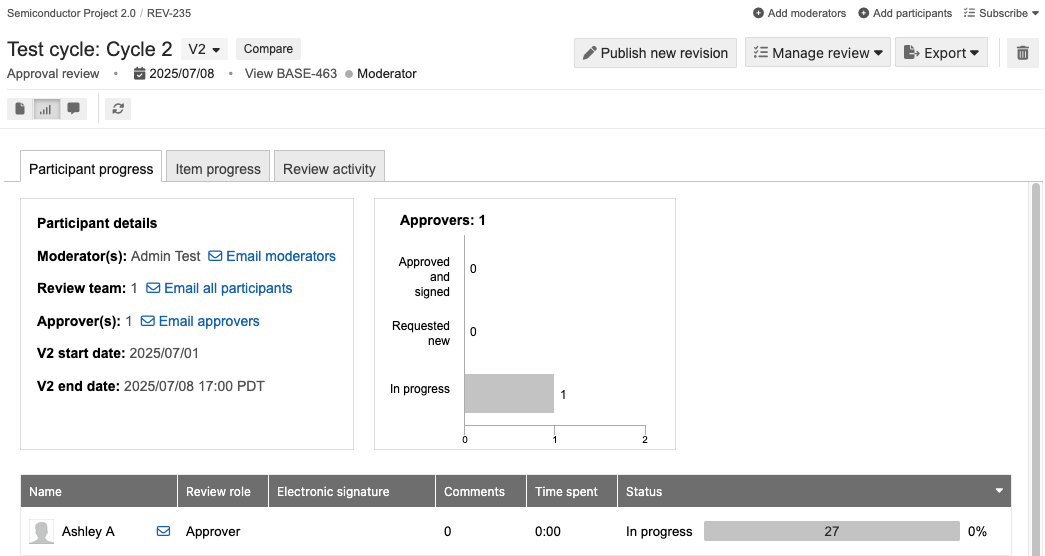Image resolution: width=1045 pixels, height=556 pixels.
Task: Click the calendar icon beside 2025/07/08
Action: (x=140, y=74)
